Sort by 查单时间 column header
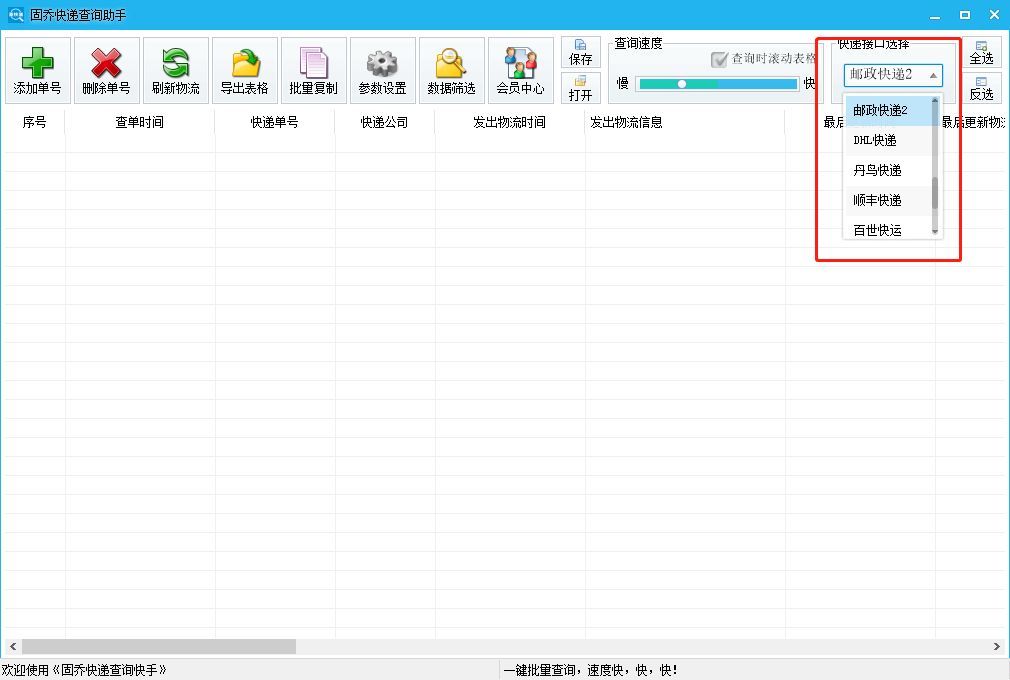Screen dimensions: 1010x680 click(140, 122)
